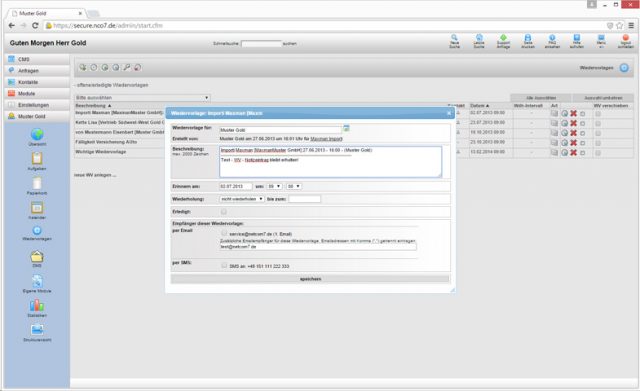The image size is (640, 391).
Task: Enable email to service@netcom7.de checkbox
Action: (224, 233)
